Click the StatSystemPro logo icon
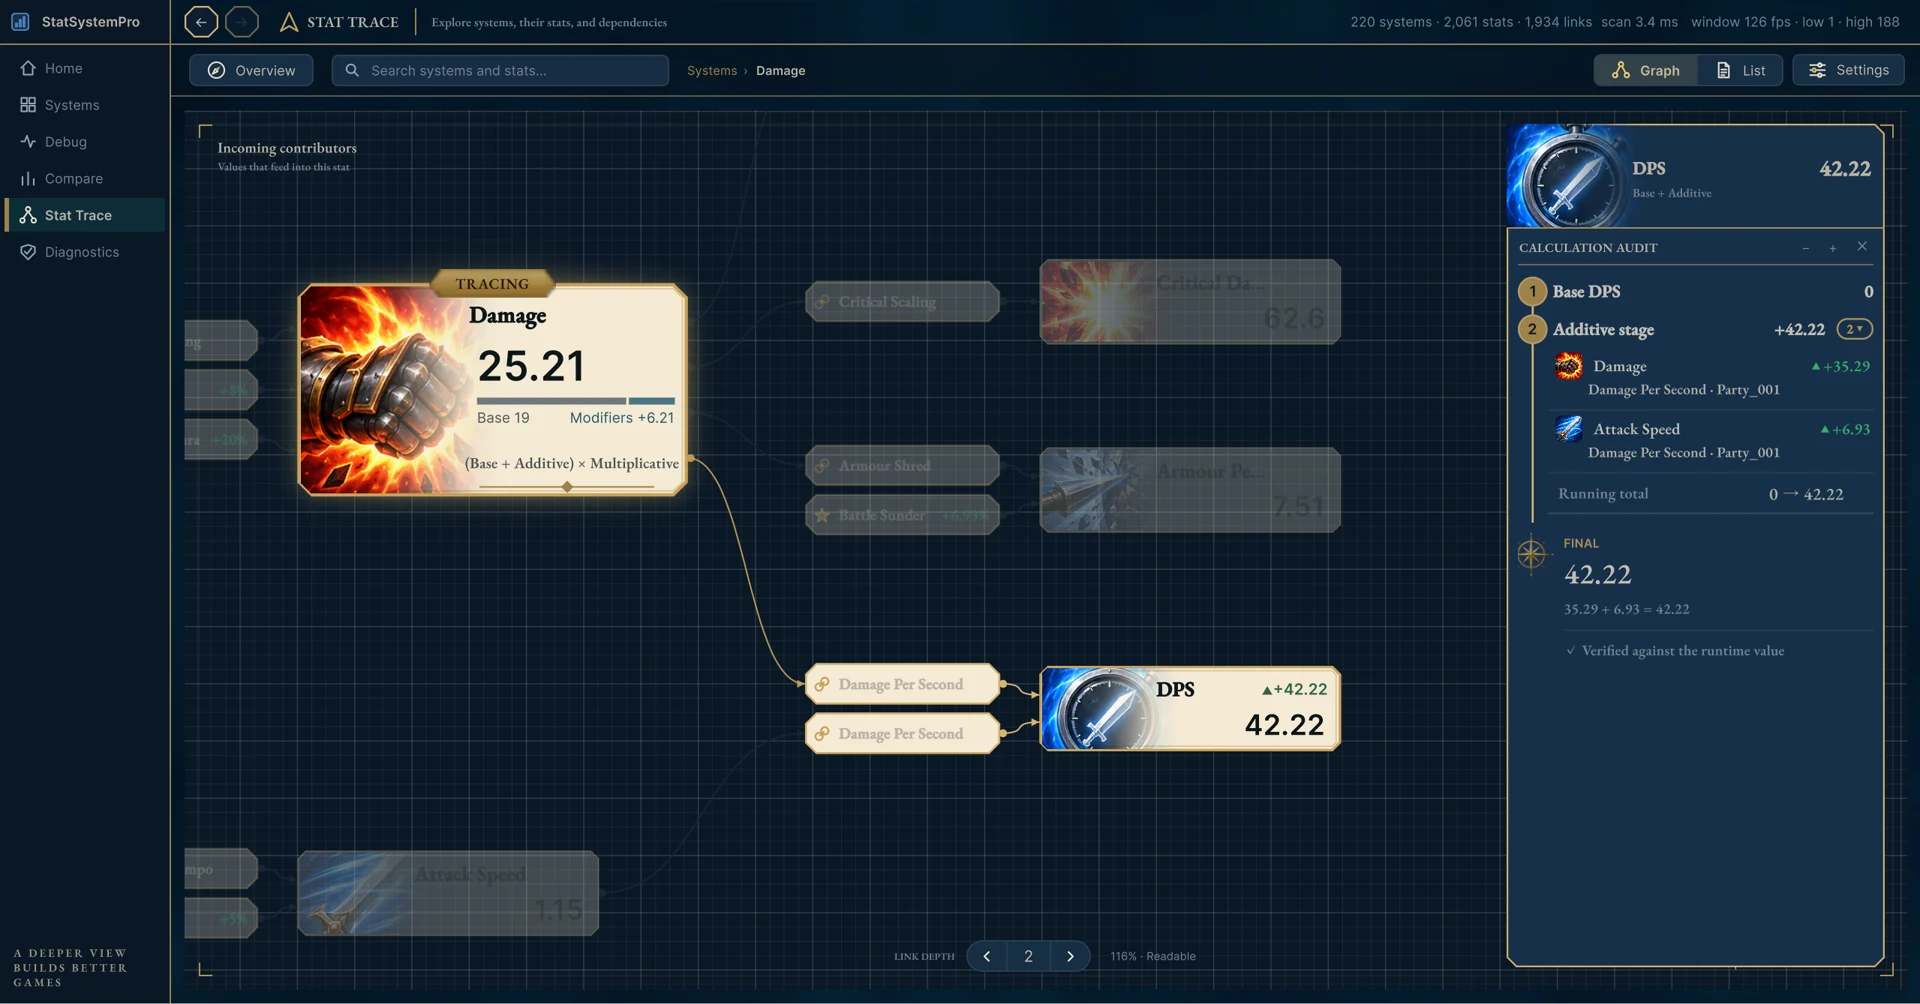 [20, 21]
